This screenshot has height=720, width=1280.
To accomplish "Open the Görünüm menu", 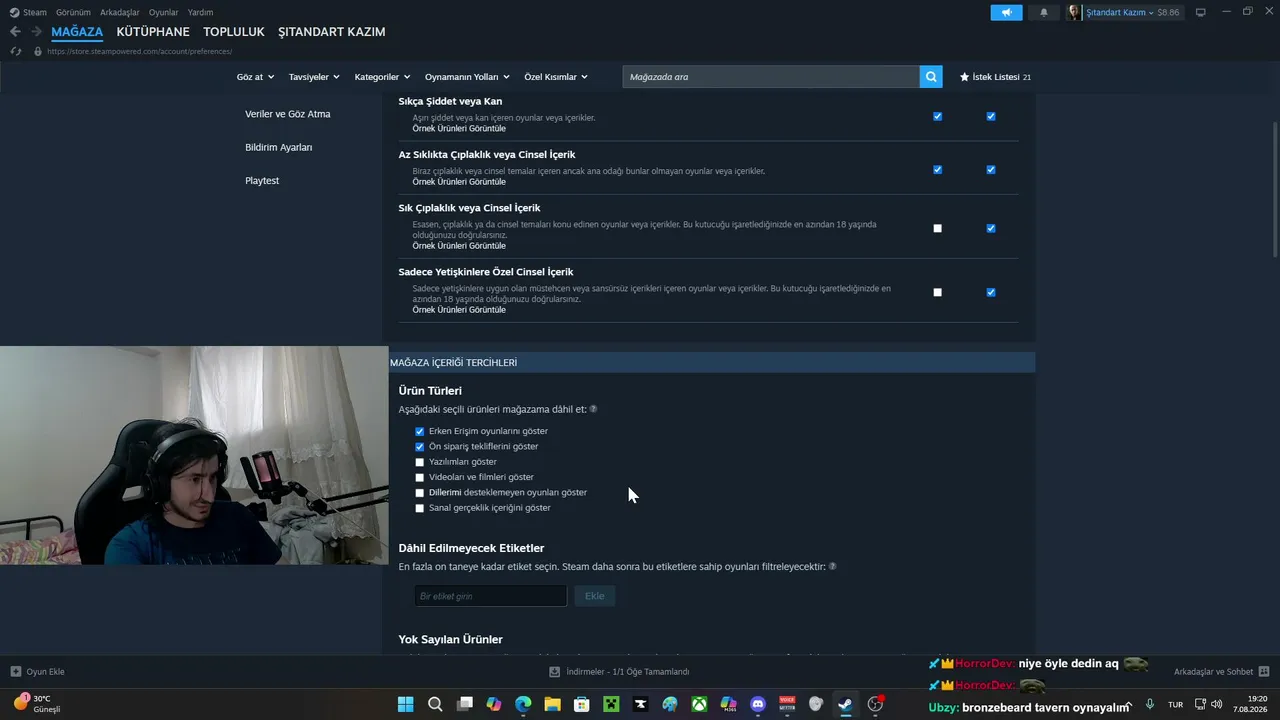I will coord(73,12).
